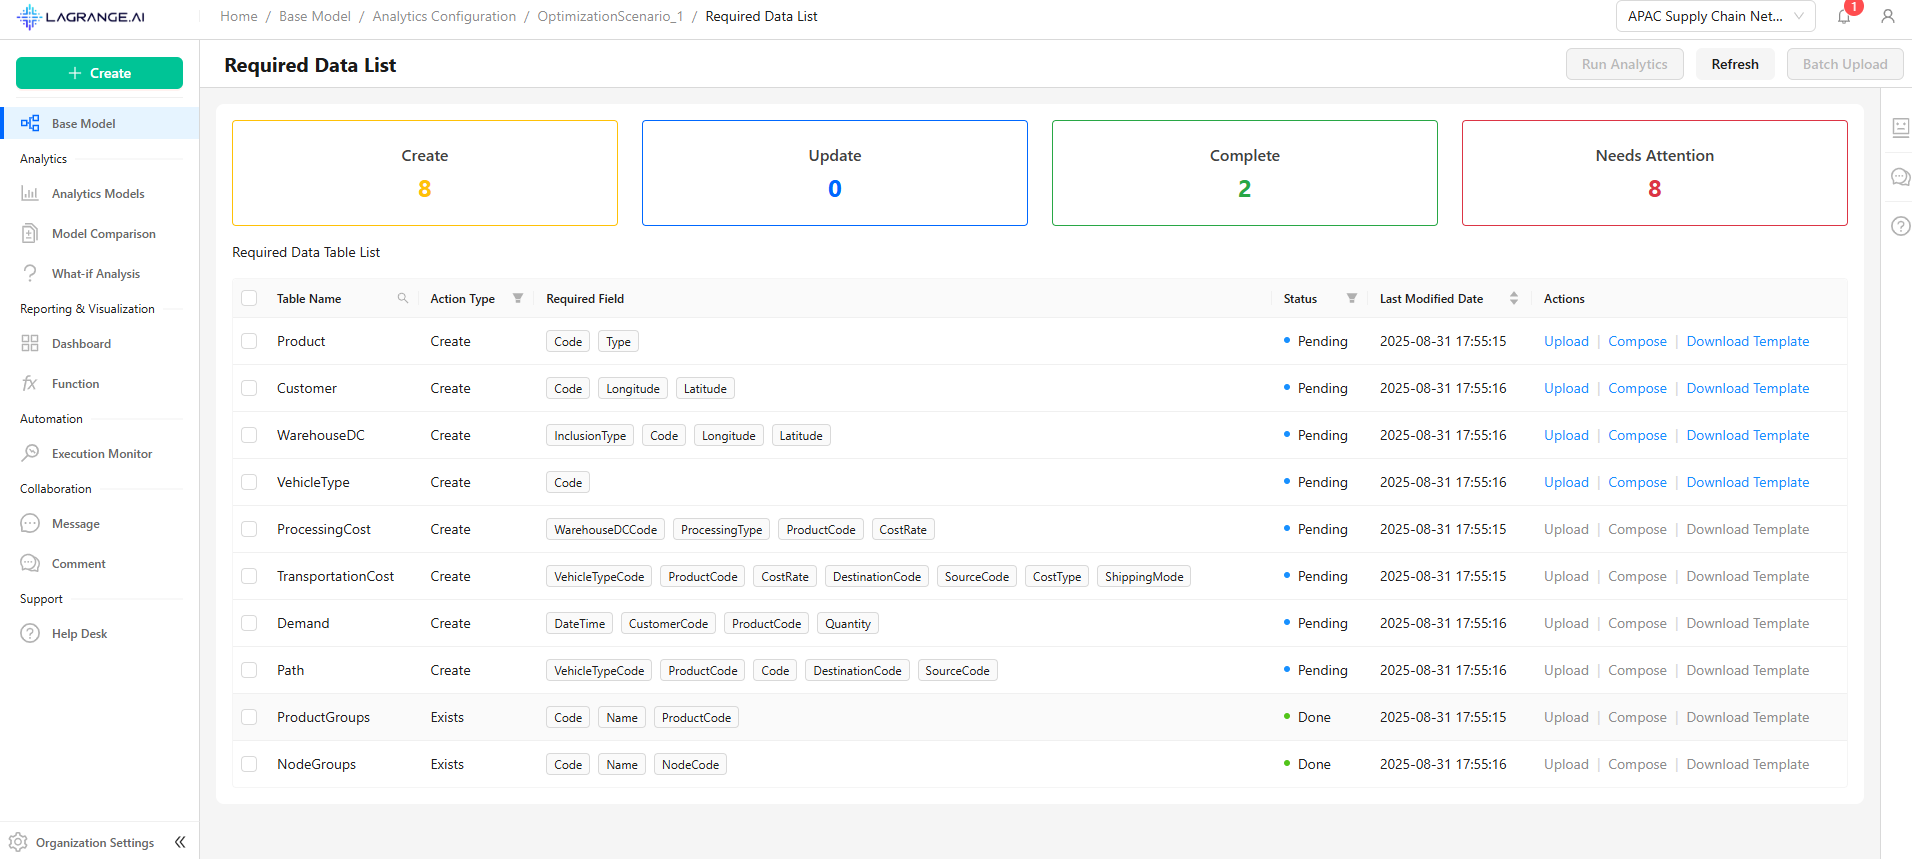Screen dimensions: 1912x859
Task: Click the Needs Attention summary card
Action: click(1654, 173)
